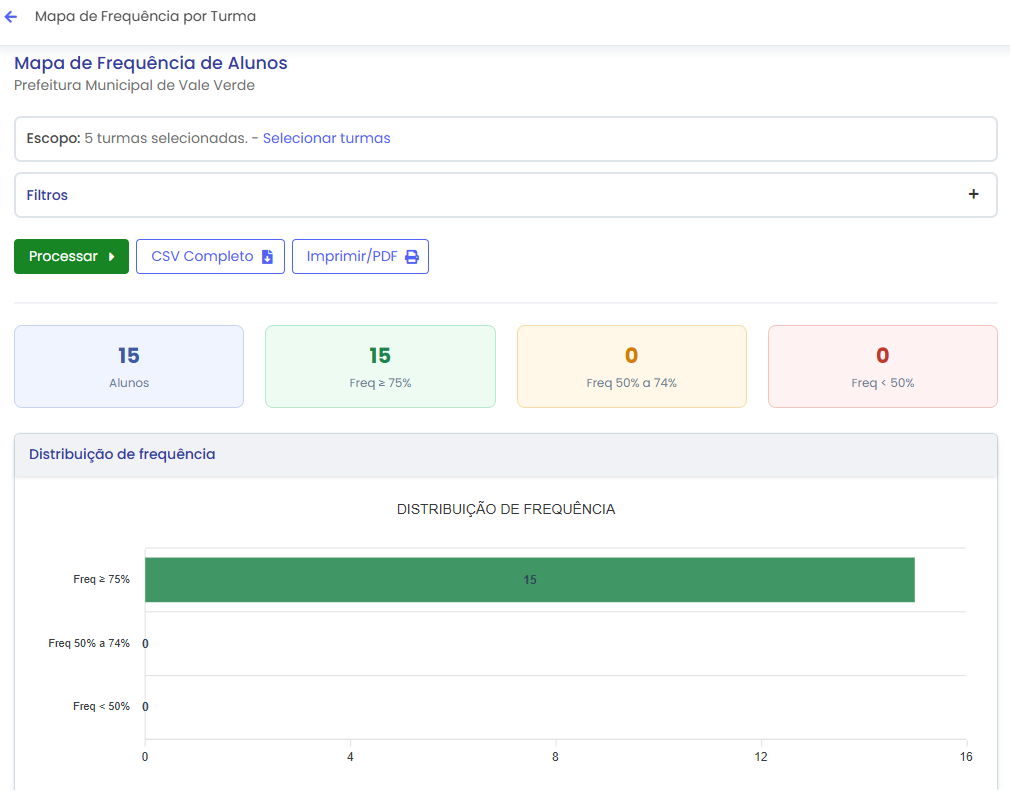Viewport: 1011px width, 791px height.
Task: Click the Freq 50% a 74% axis label
Action: click(x=89, y=643)
